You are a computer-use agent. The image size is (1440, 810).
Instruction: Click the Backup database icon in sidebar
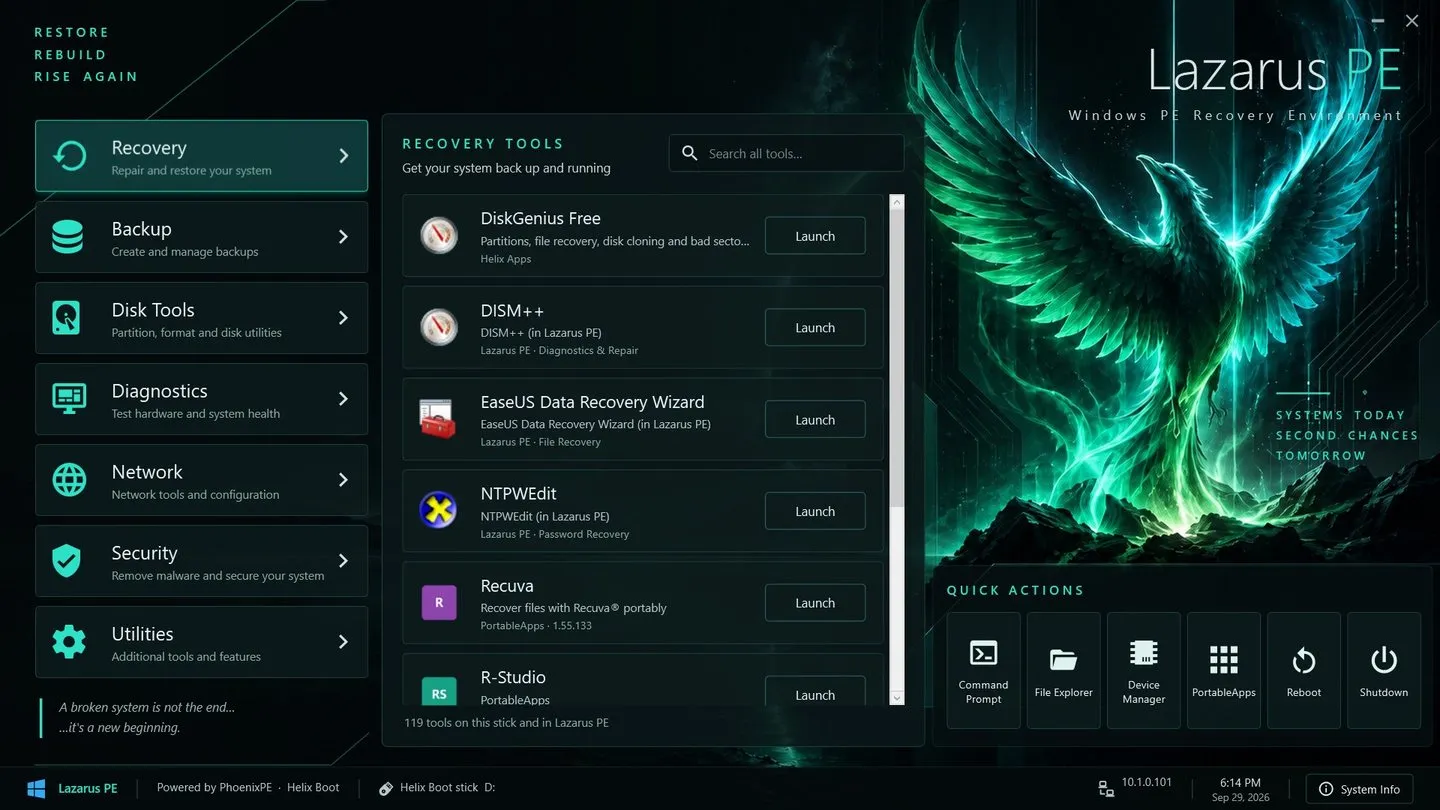pyautogui.click(x=68, y=237)
